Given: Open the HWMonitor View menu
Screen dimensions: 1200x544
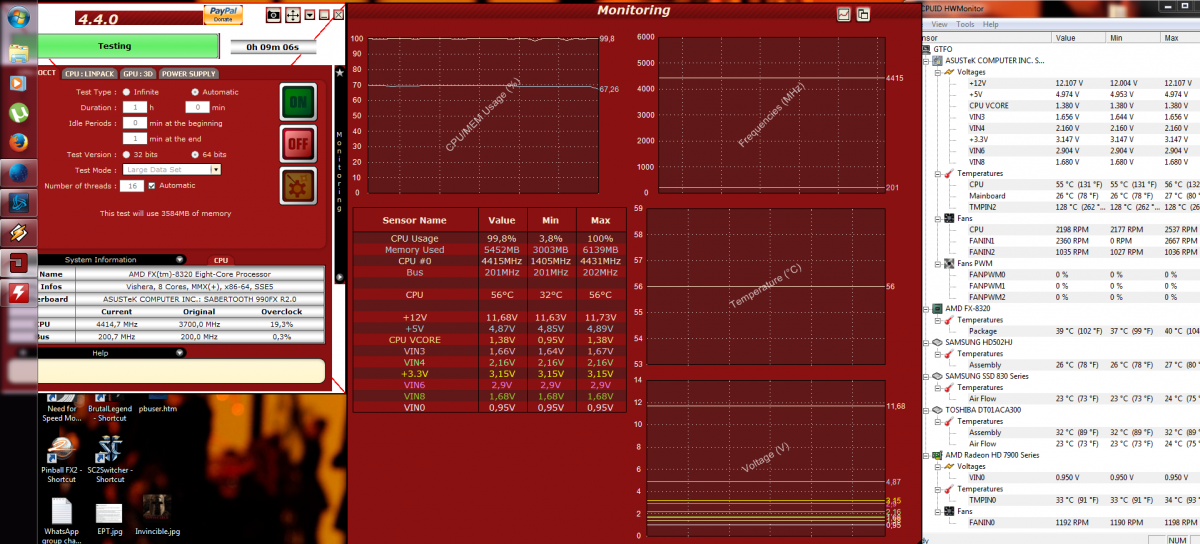Looking at the screenshot, I should tap(940, 24).
